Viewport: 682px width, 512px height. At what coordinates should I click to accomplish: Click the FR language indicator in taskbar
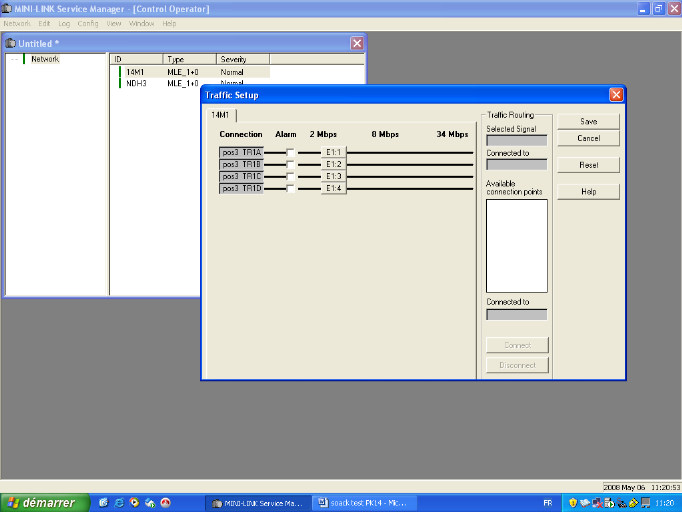tap(547, 502)
